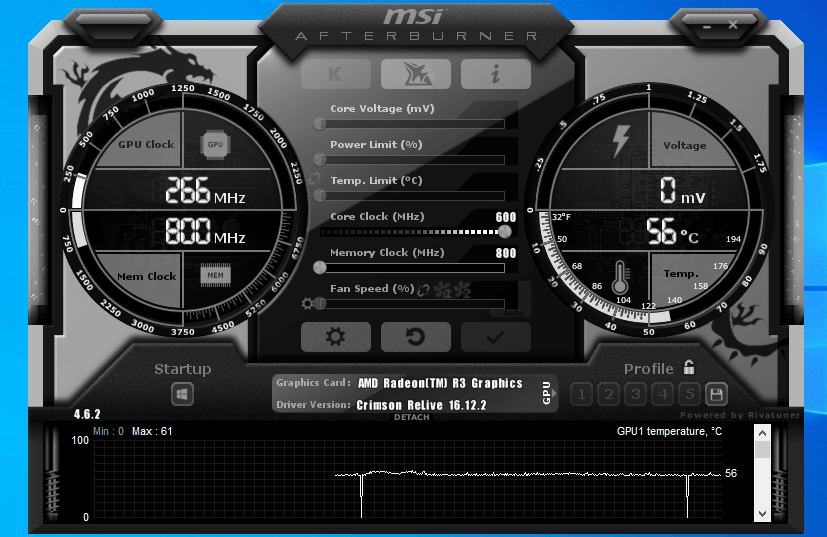The width and height of the screenshot is (827, 537).
Task: Reset settings with the circular arrow button
Action: click(416, 337)
